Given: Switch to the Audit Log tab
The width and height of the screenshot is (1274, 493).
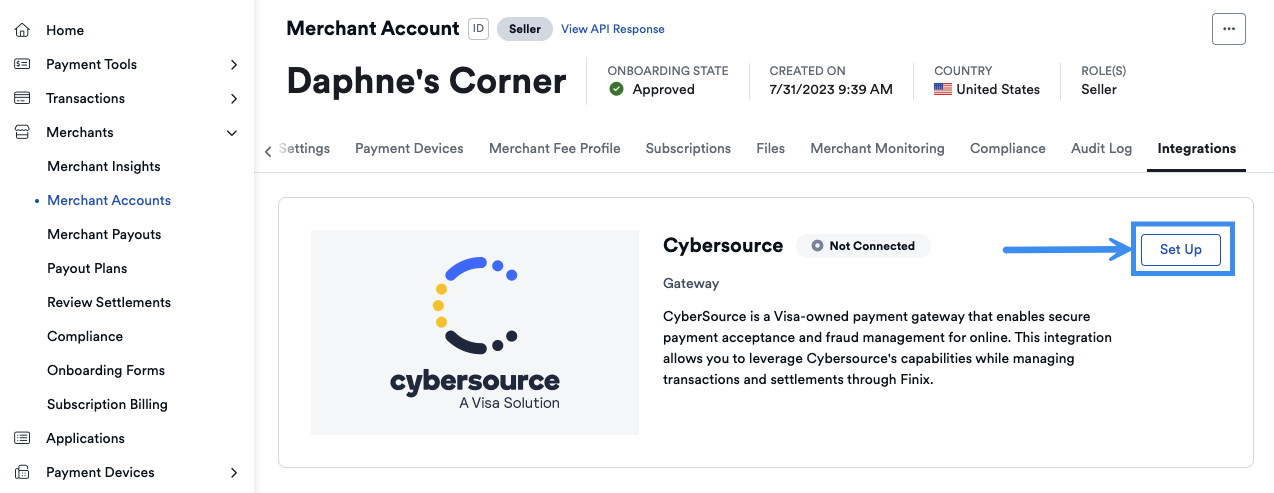Looking at the screenshot, I should pos(1101,148).
